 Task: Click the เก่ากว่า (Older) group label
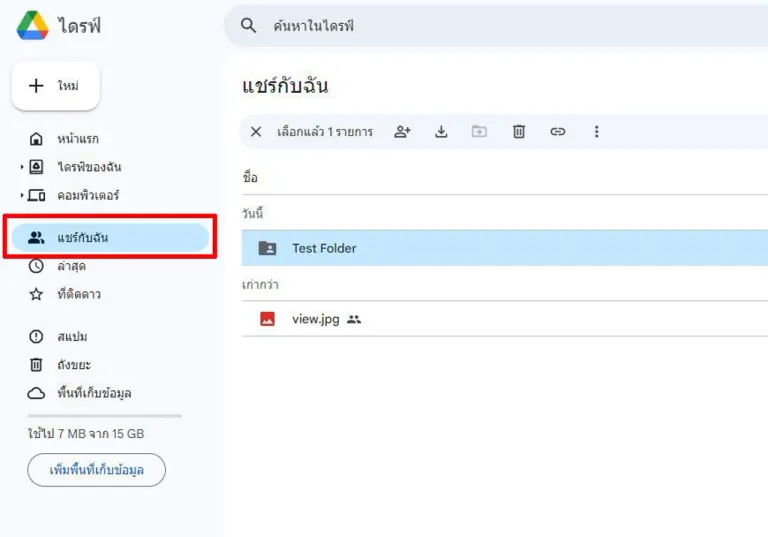260,285
